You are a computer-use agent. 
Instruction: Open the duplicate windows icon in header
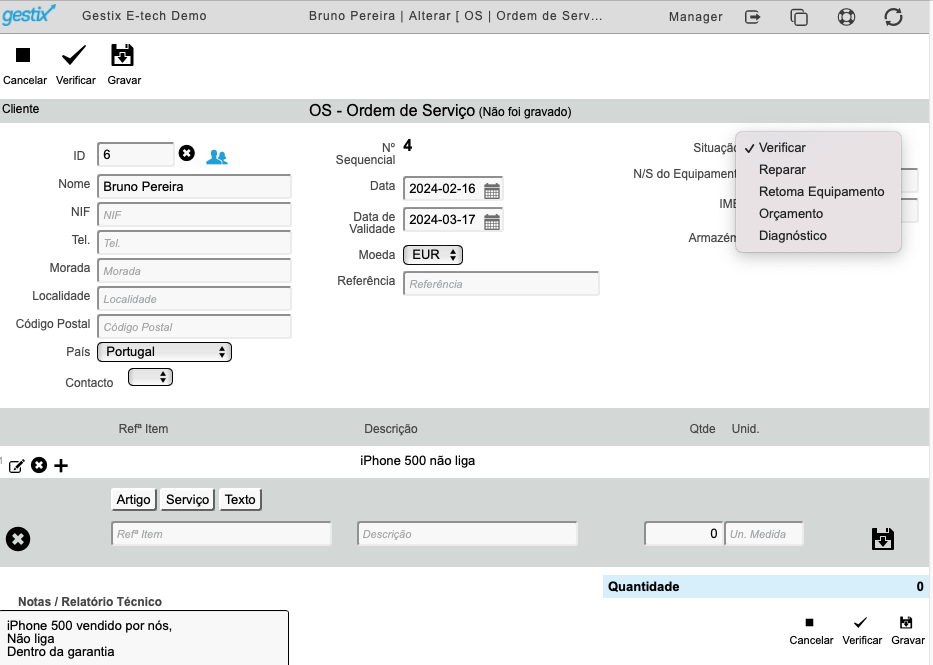coord(799,17)
